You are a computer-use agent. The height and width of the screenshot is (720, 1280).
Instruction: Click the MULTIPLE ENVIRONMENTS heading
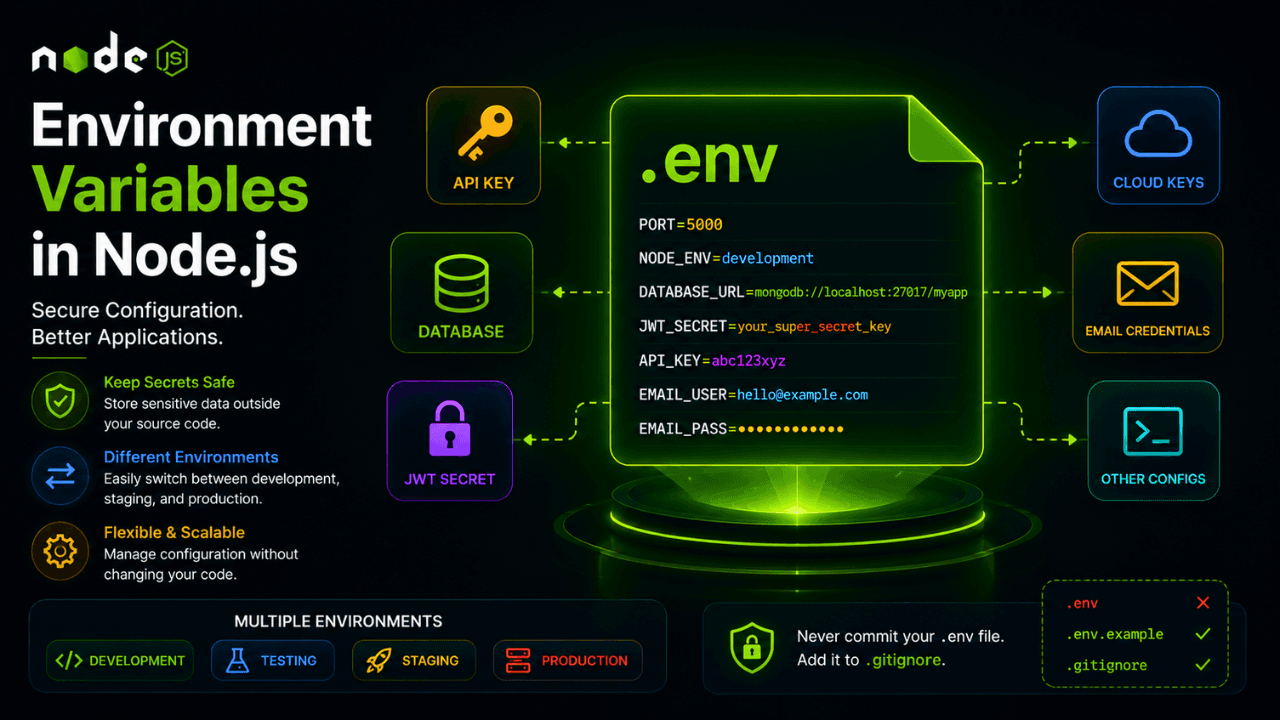[338, 621]
